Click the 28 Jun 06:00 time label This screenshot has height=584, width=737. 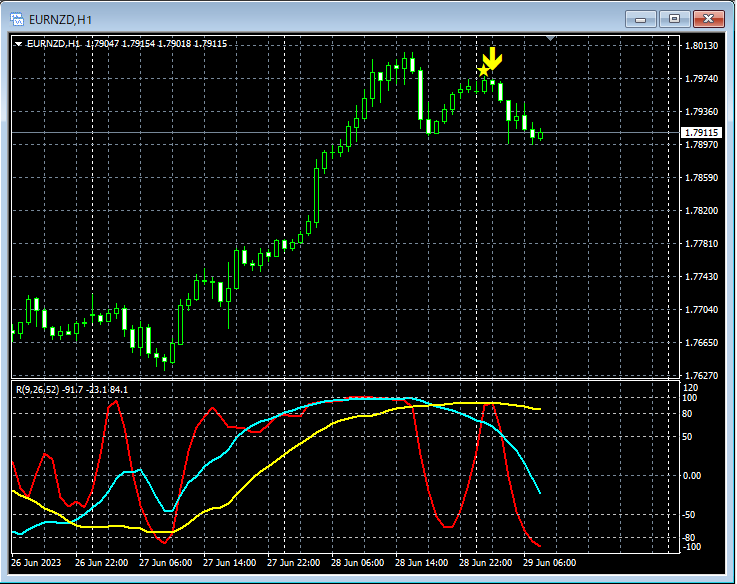coord(358,562)
